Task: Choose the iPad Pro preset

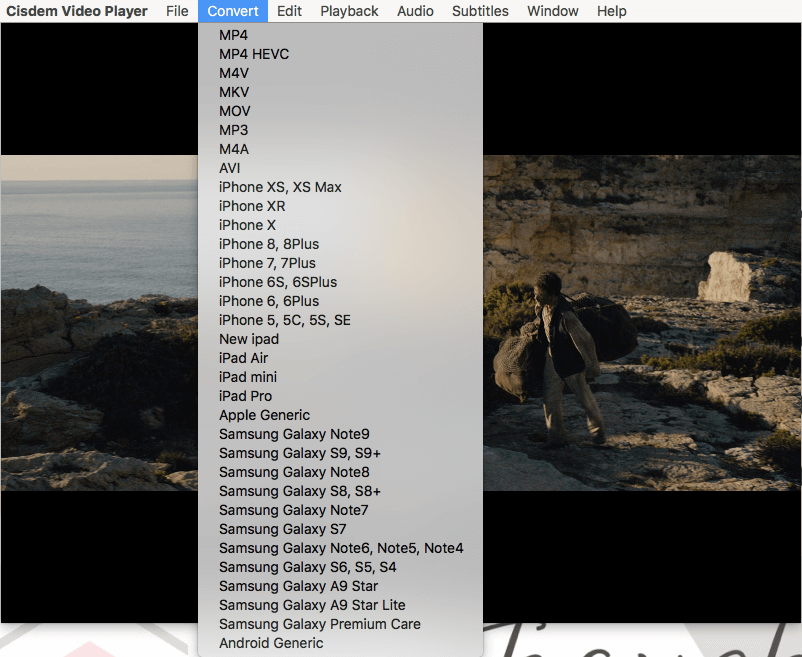Action: point(340,396)
